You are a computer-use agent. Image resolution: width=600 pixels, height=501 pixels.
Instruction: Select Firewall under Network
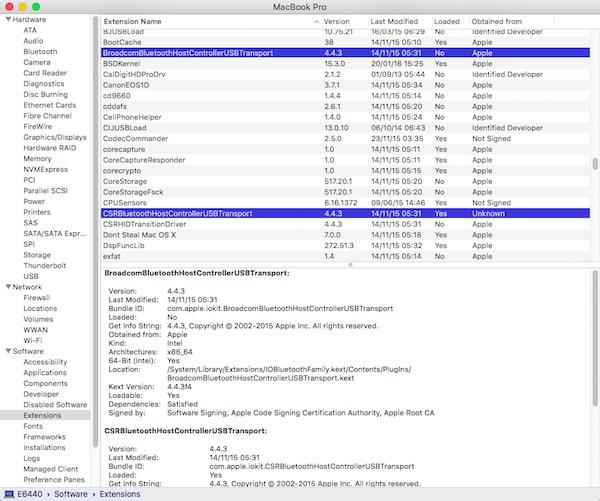(x=36, y=297)
